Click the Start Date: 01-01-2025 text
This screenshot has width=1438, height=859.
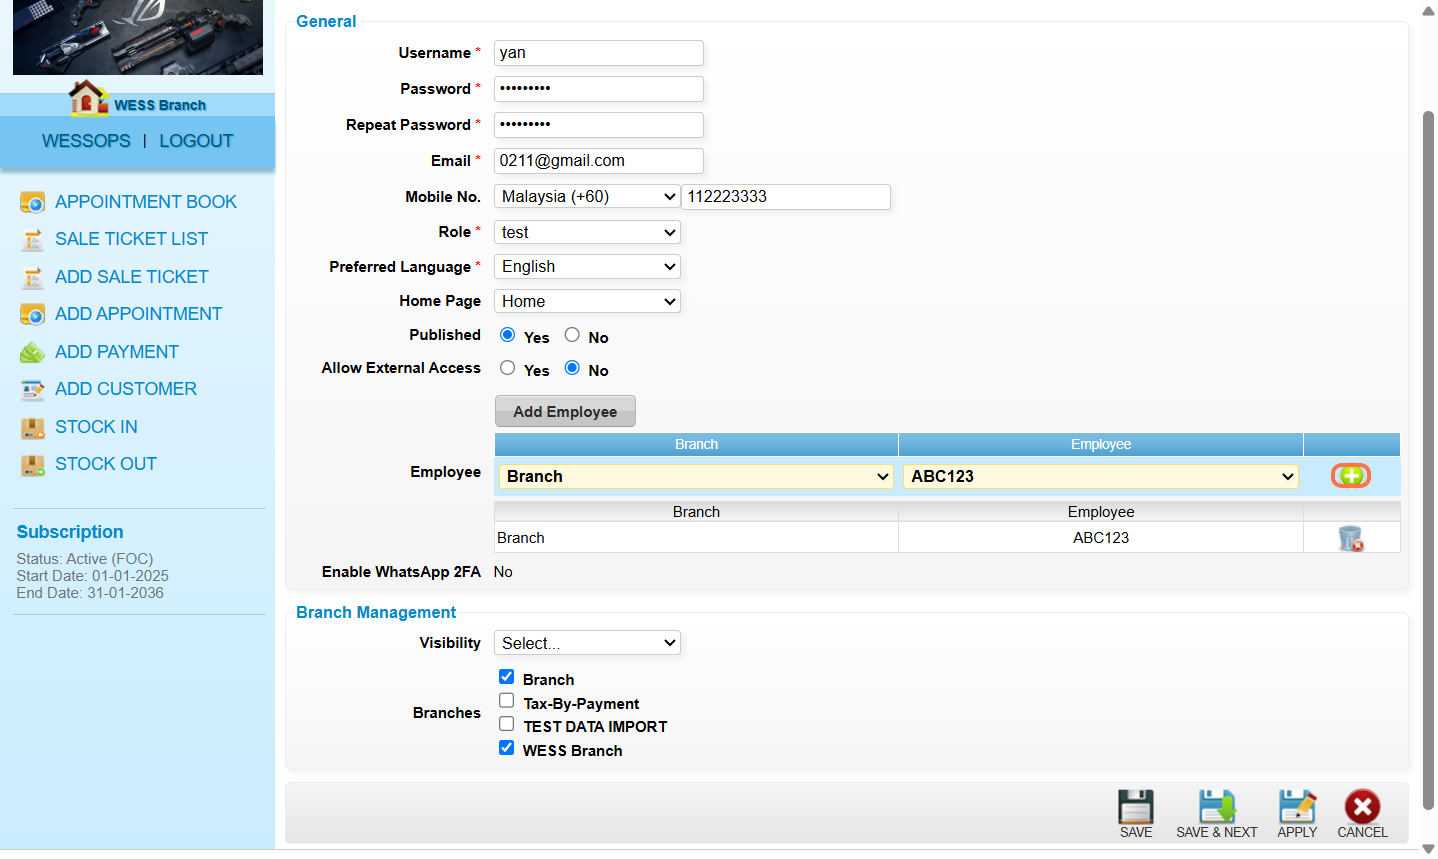[92, 576]
